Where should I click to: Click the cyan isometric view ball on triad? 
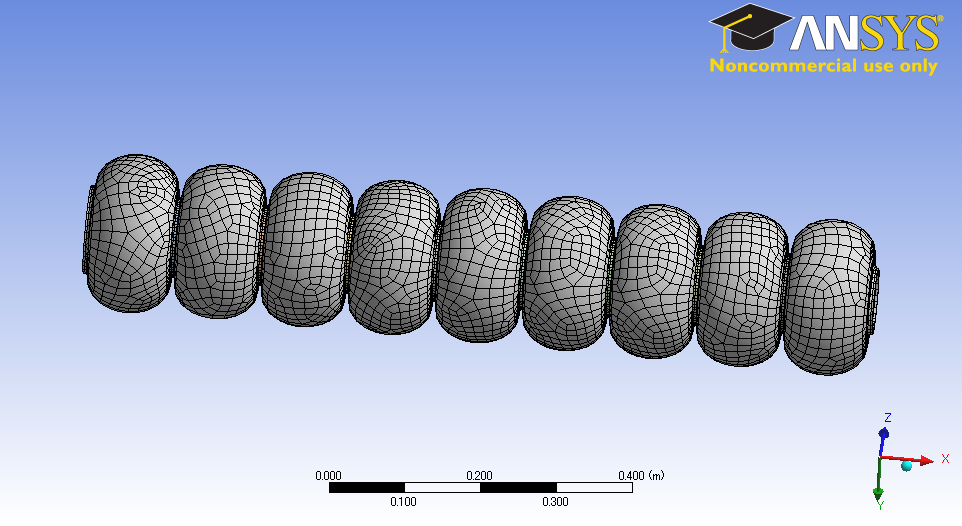(907, 466)
